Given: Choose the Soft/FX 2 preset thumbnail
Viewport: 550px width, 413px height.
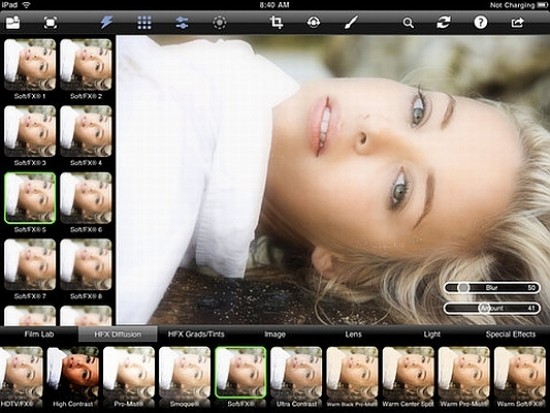Looking at the screenshot, I should pos(86,69).
